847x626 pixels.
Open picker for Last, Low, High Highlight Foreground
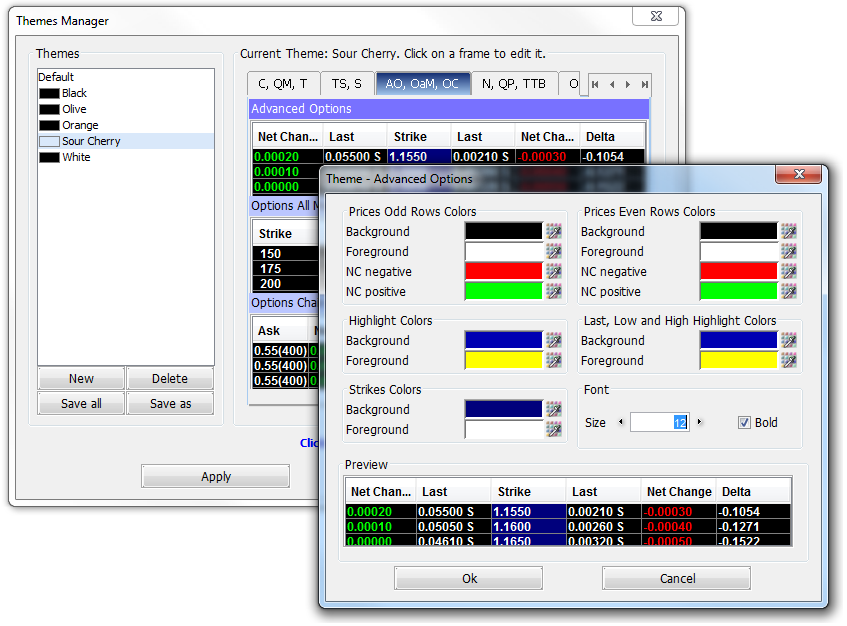tap(789, 360)
